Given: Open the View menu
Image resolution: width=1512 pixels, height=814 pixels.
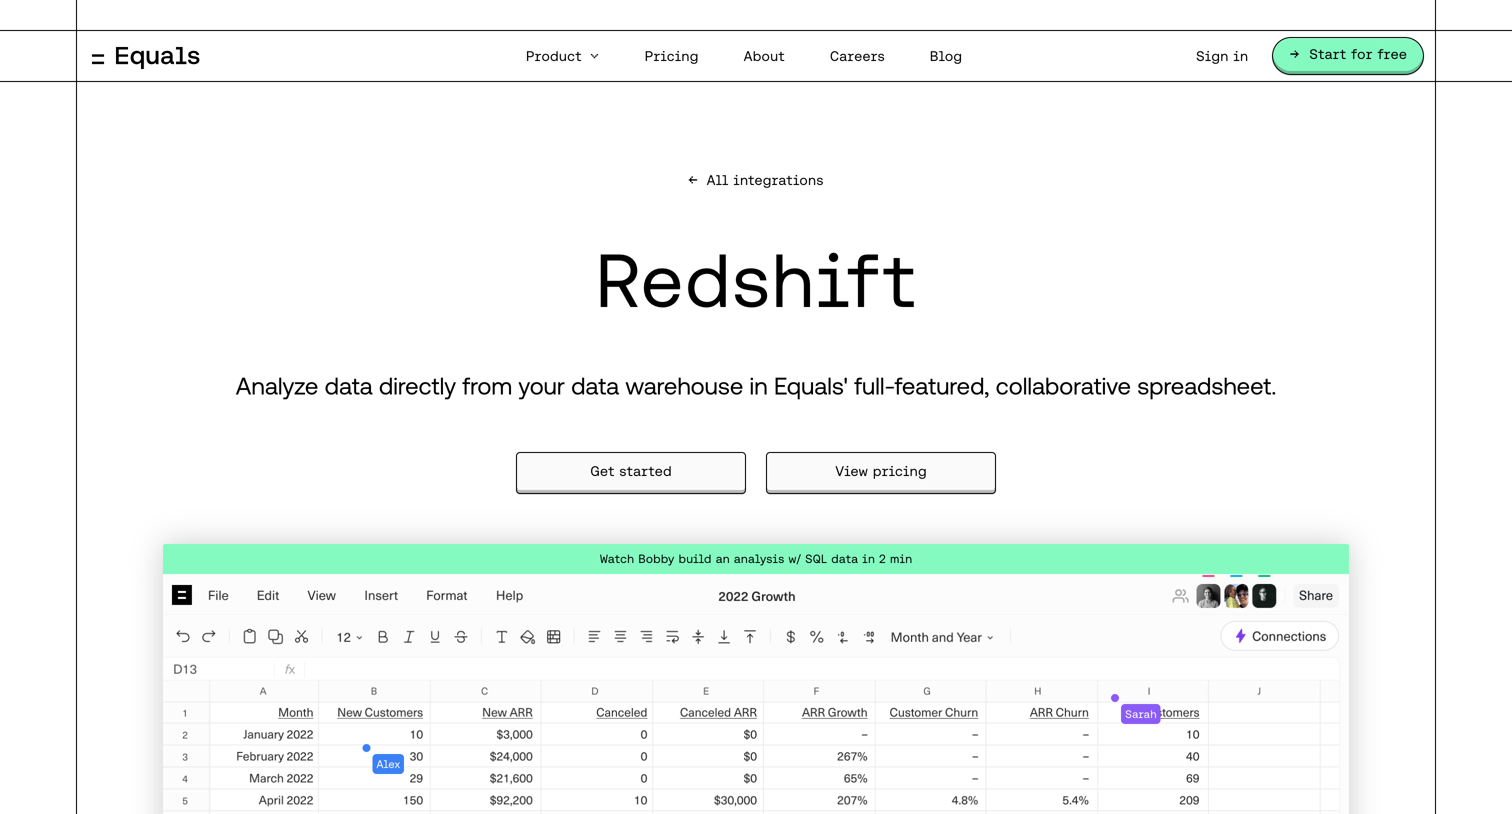Looking at the screenshot, I should click(x=321, y=595).
